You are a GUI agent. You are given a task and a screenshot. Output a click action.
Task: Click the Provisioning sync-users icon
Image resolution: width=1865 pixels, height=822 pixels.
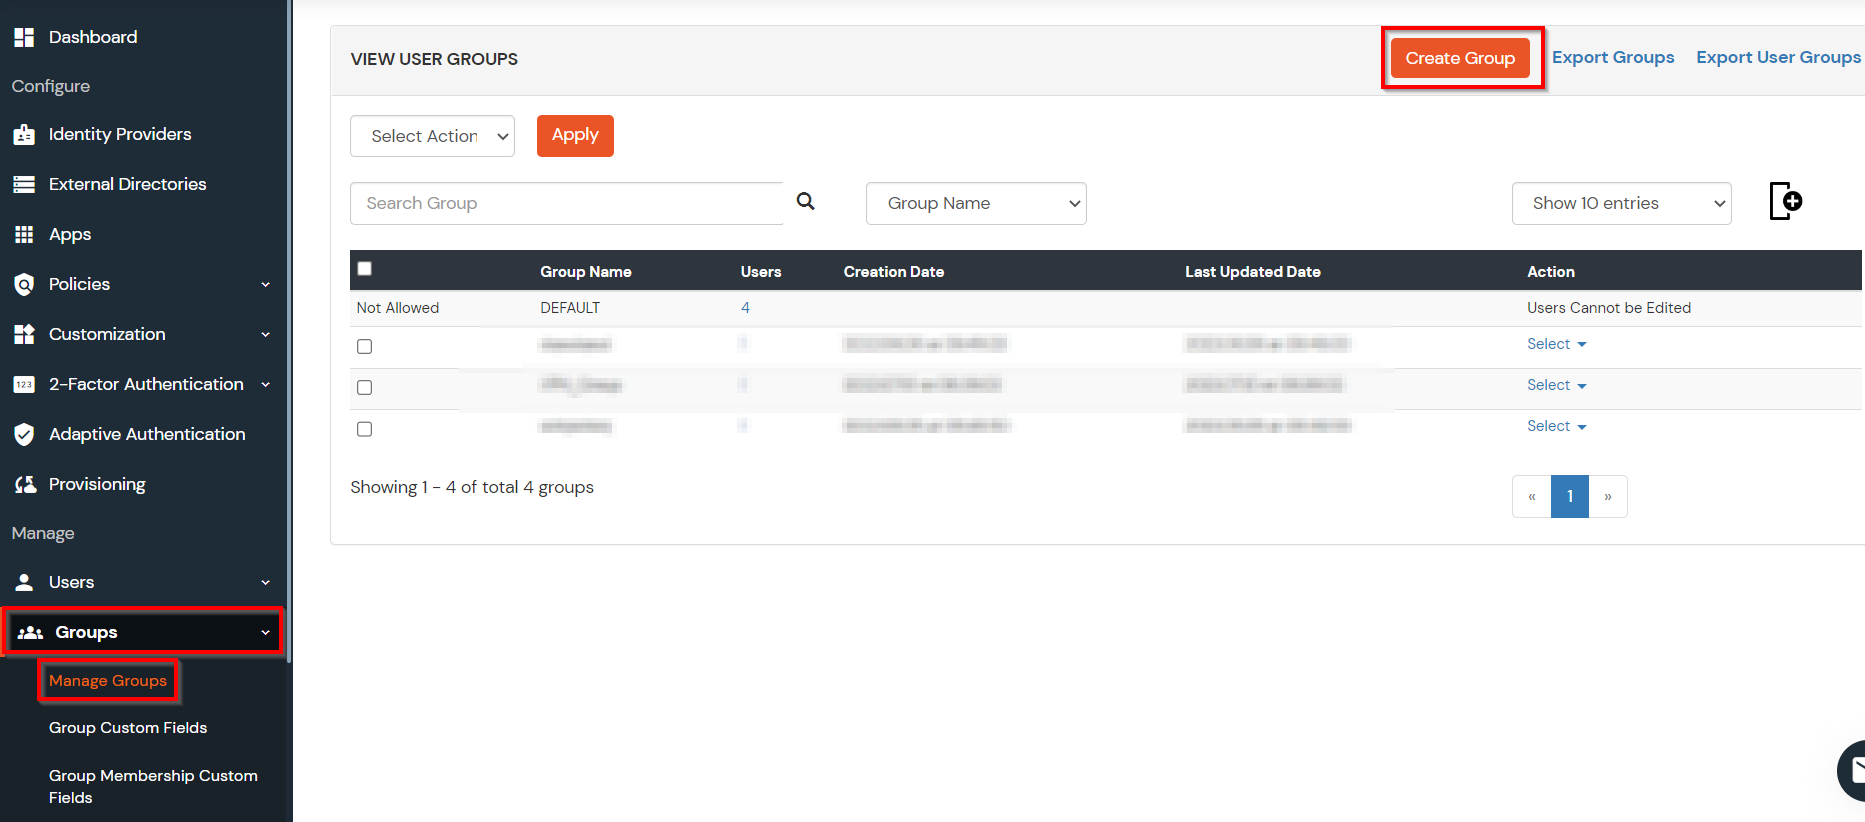click(x=25, y=484)
